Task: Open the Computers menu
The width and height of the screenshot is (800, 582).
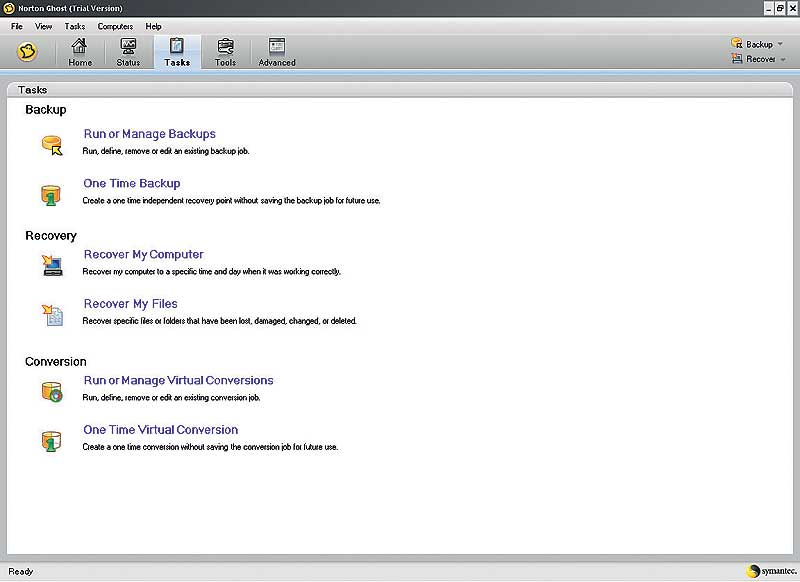Action: pos(115,26)
